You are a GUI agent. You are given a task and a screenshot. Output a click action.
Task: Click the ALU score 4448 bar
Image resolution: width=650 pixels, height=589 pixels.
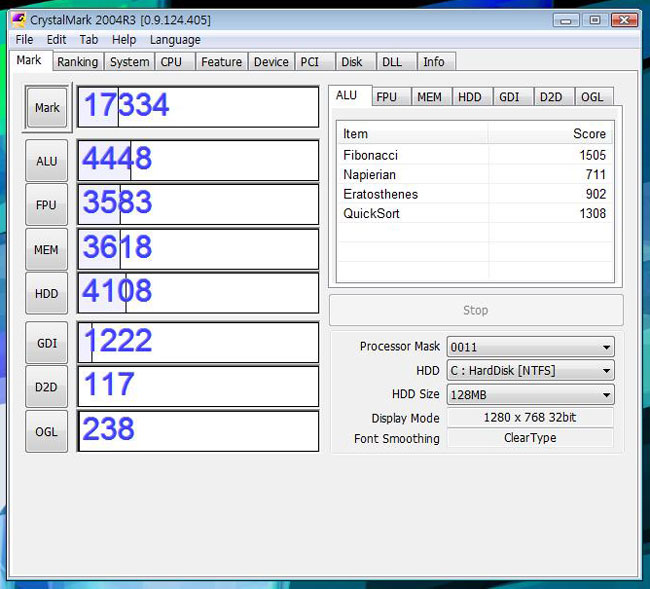[x=198, y=160]
